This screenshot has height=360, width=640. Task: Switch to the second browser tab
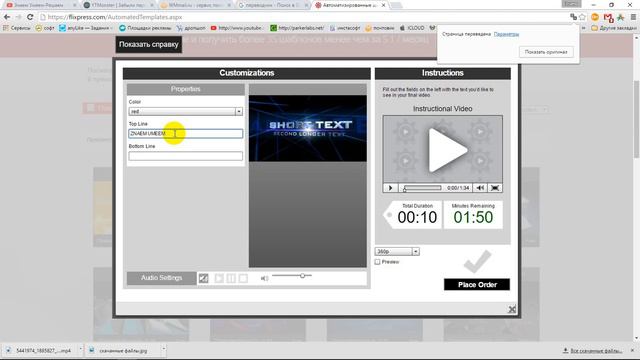click(x=118, y=5)
